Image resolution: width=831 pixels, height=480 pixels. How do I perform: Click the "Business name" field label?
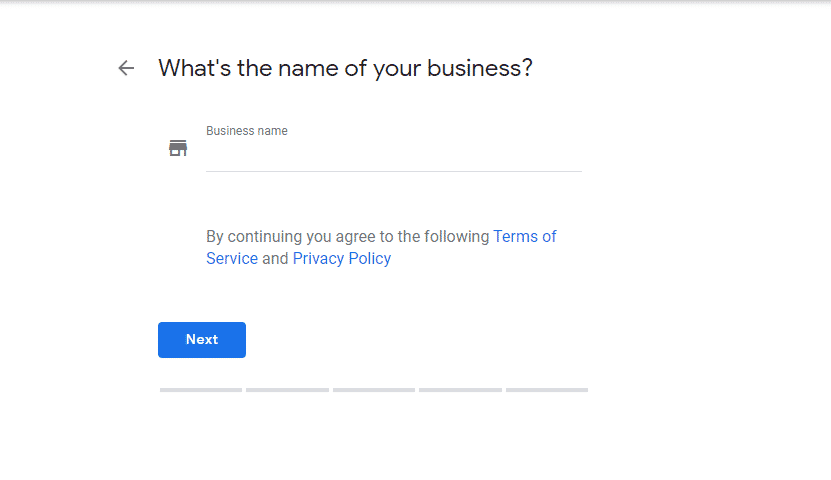247,131
